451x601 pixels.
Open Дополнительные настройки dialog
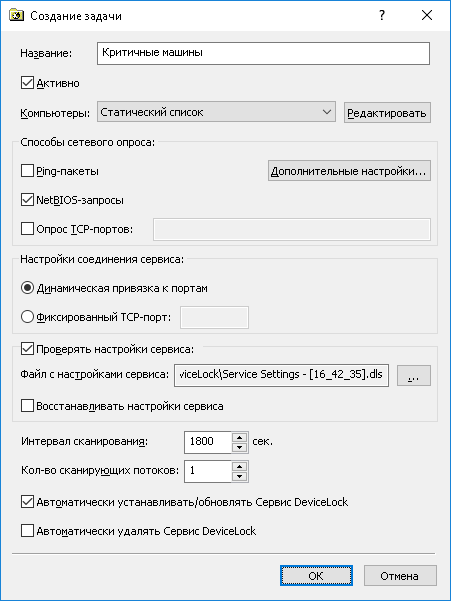click(349, 171)
